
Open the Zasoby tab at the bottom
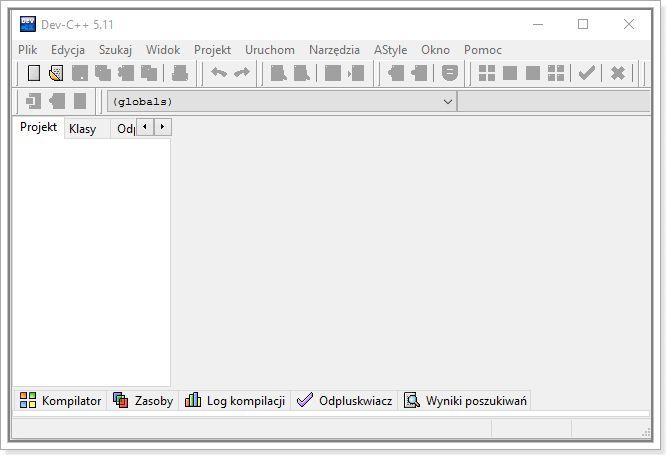coord(143,401)
